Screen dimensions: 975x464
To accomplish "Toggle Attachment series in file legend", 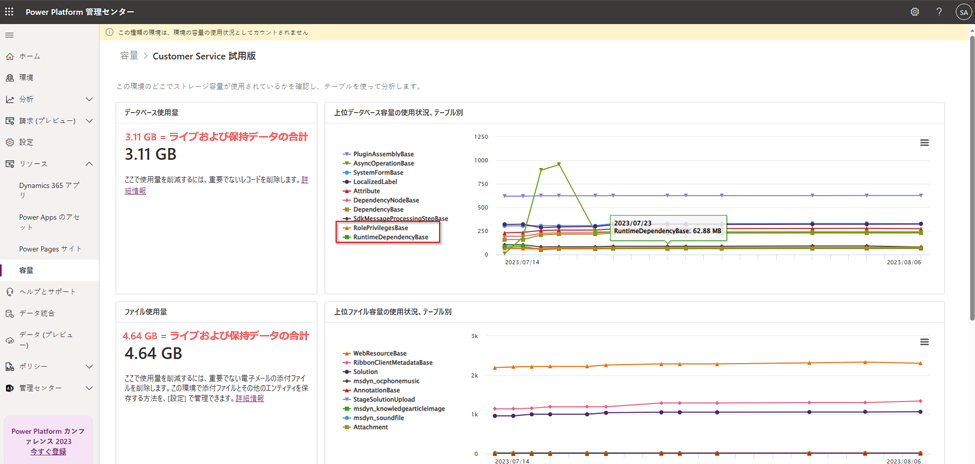I will (365, 427).
